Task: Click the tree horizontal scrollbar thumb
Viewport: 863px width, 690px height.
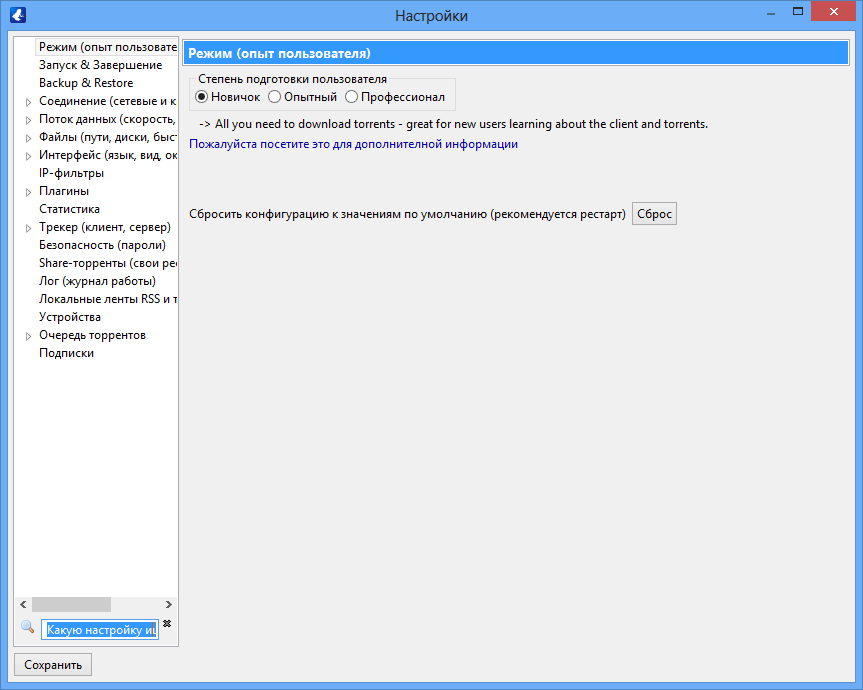Action: (72, 604)
